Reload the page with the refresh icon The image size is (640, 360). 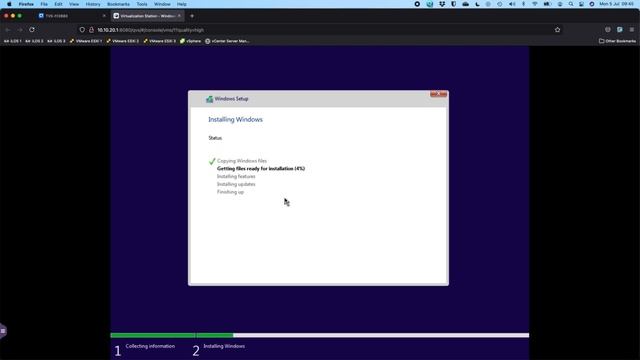click(32, 30)
